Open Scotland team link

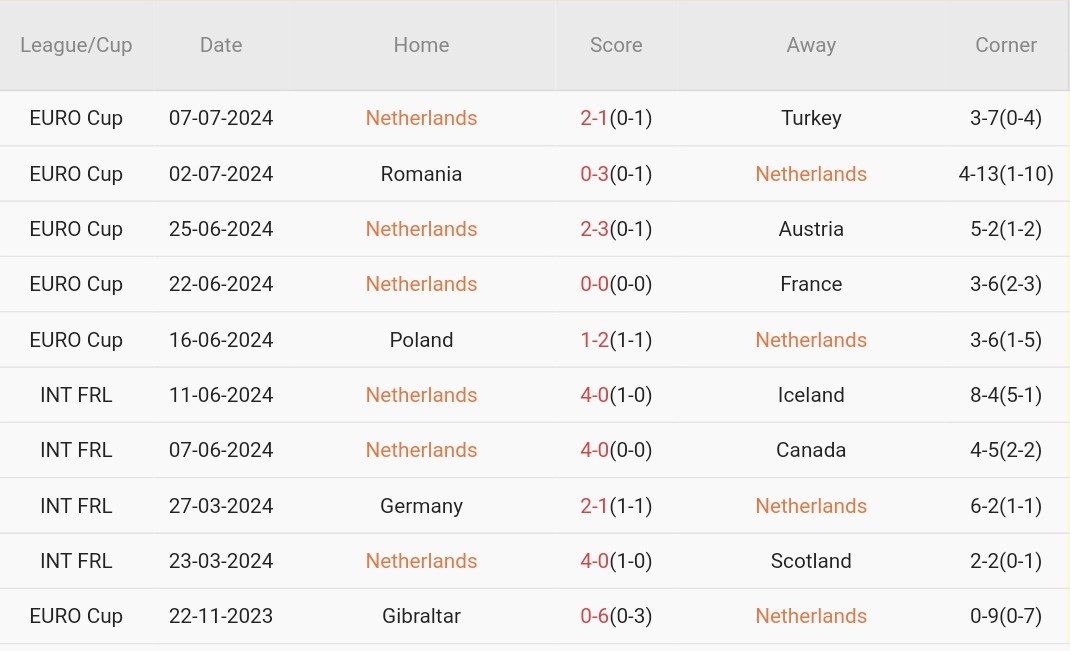(x=811, y=561)
